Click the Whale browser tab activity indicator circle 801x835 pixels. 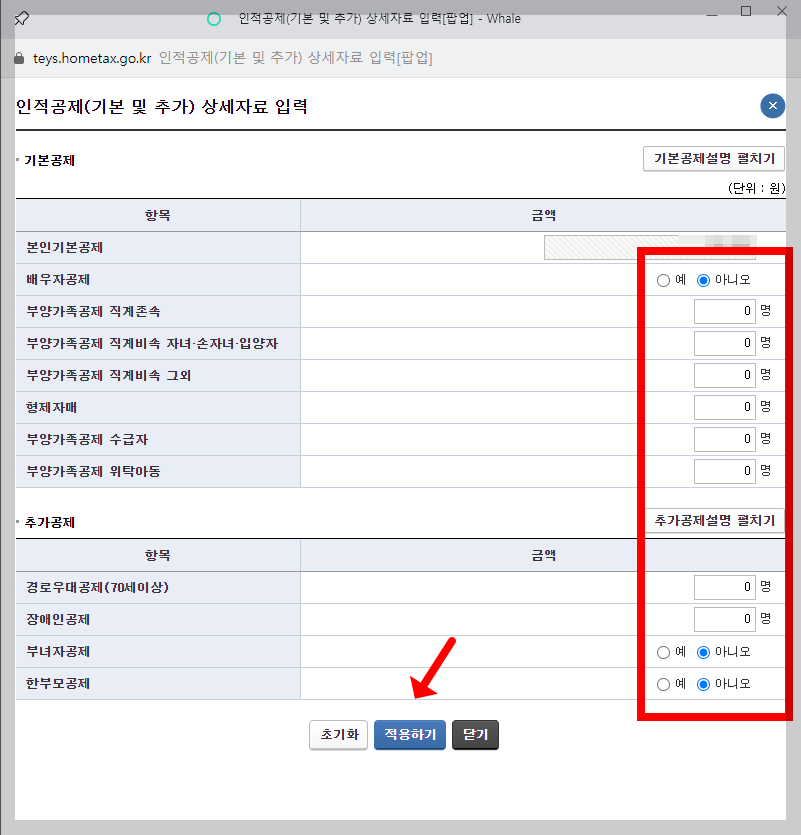point(214,18)
